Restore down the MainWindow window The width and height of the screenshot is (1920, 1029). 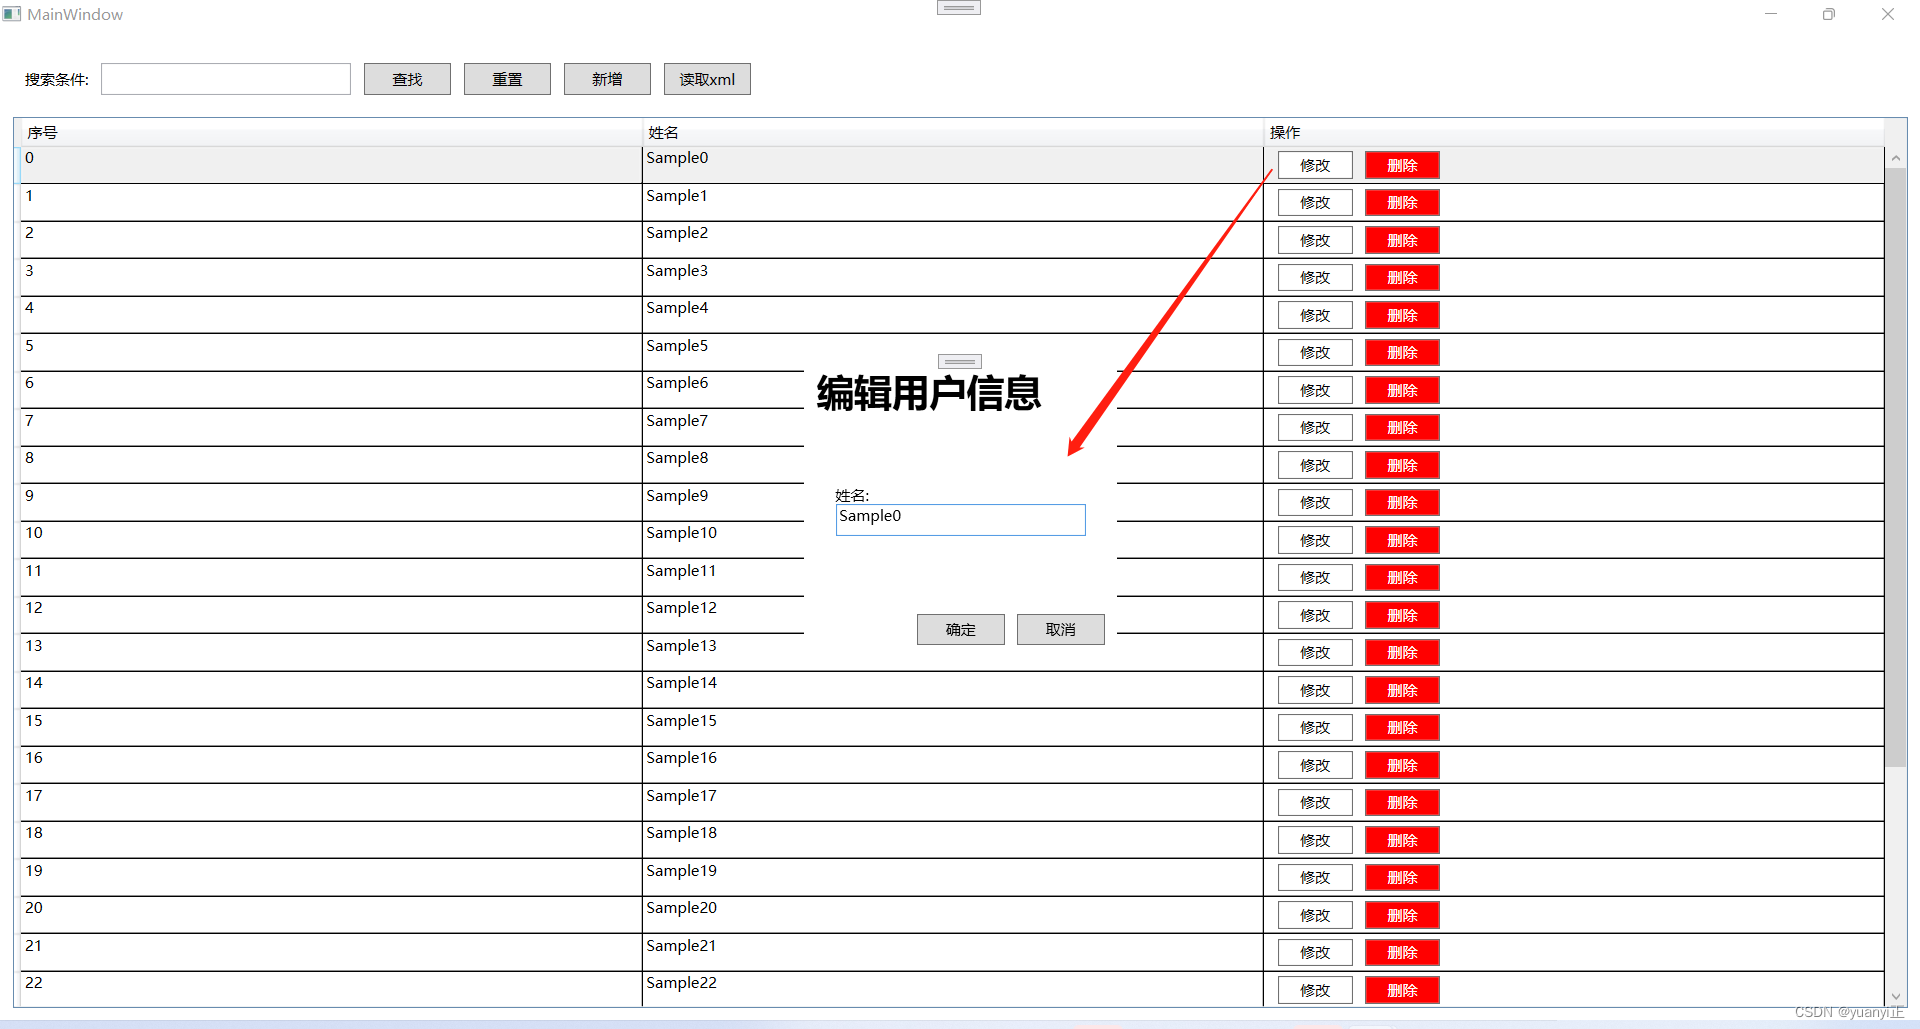click(x=1829, y=14)
